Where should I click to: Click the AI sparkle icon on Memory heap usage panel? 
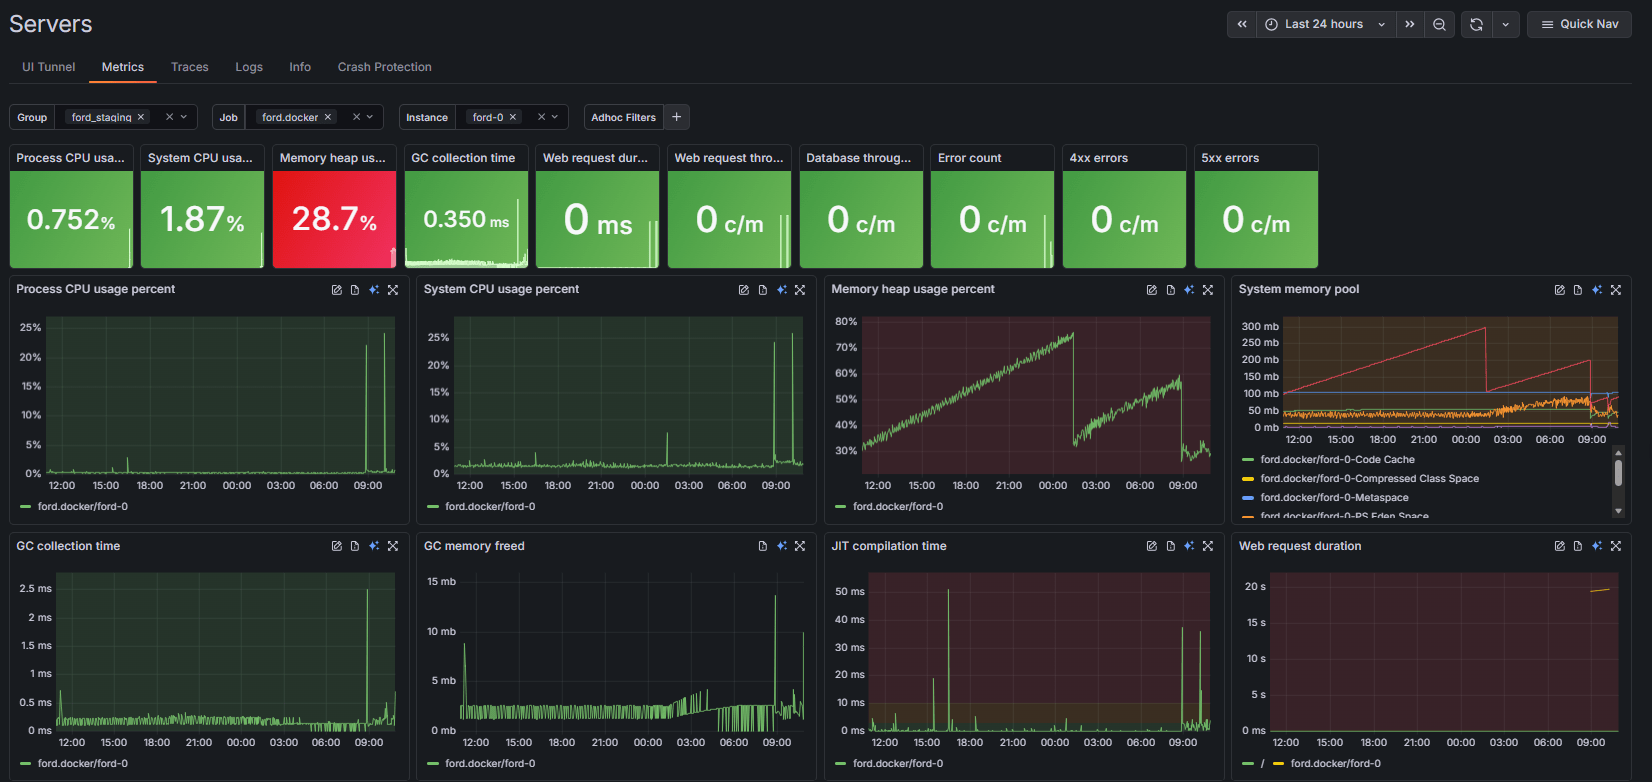[1189, 290]
